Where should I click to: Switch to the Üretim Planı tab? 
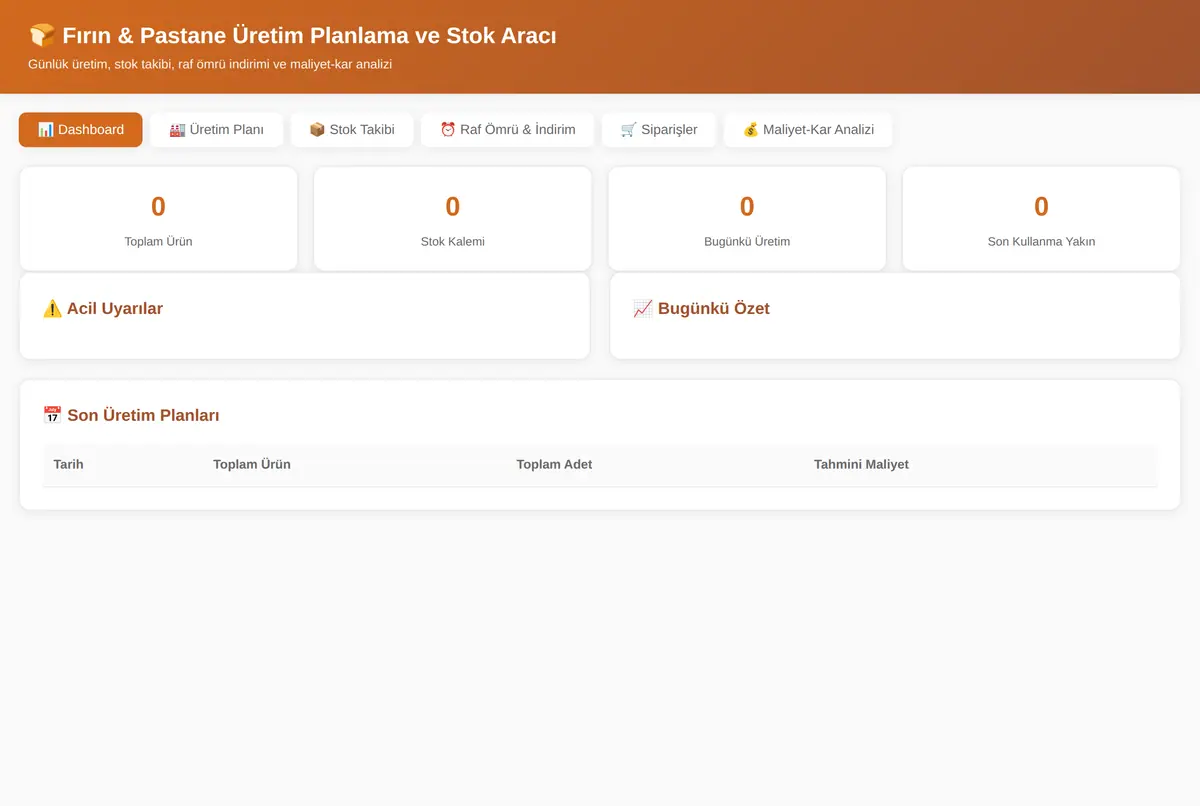coord(217,130)
